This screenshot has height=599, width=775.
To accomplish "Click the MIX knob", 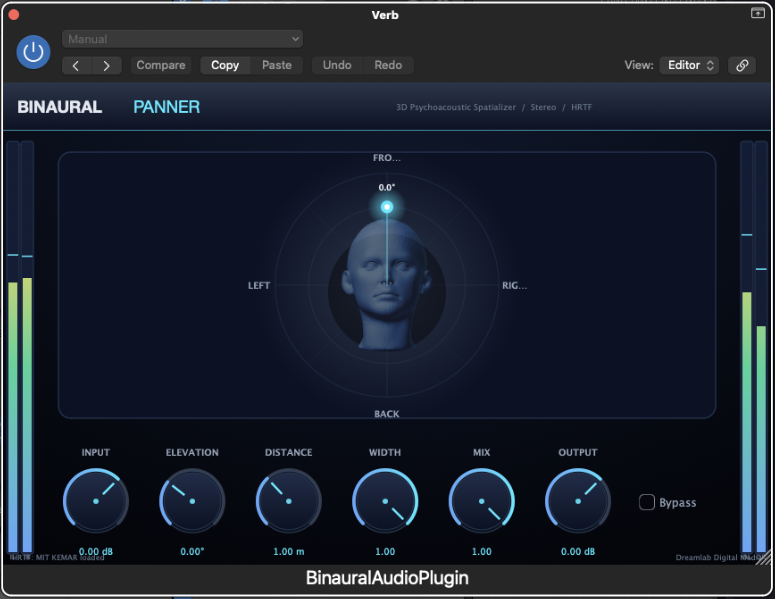I will (x=481, y=501).
